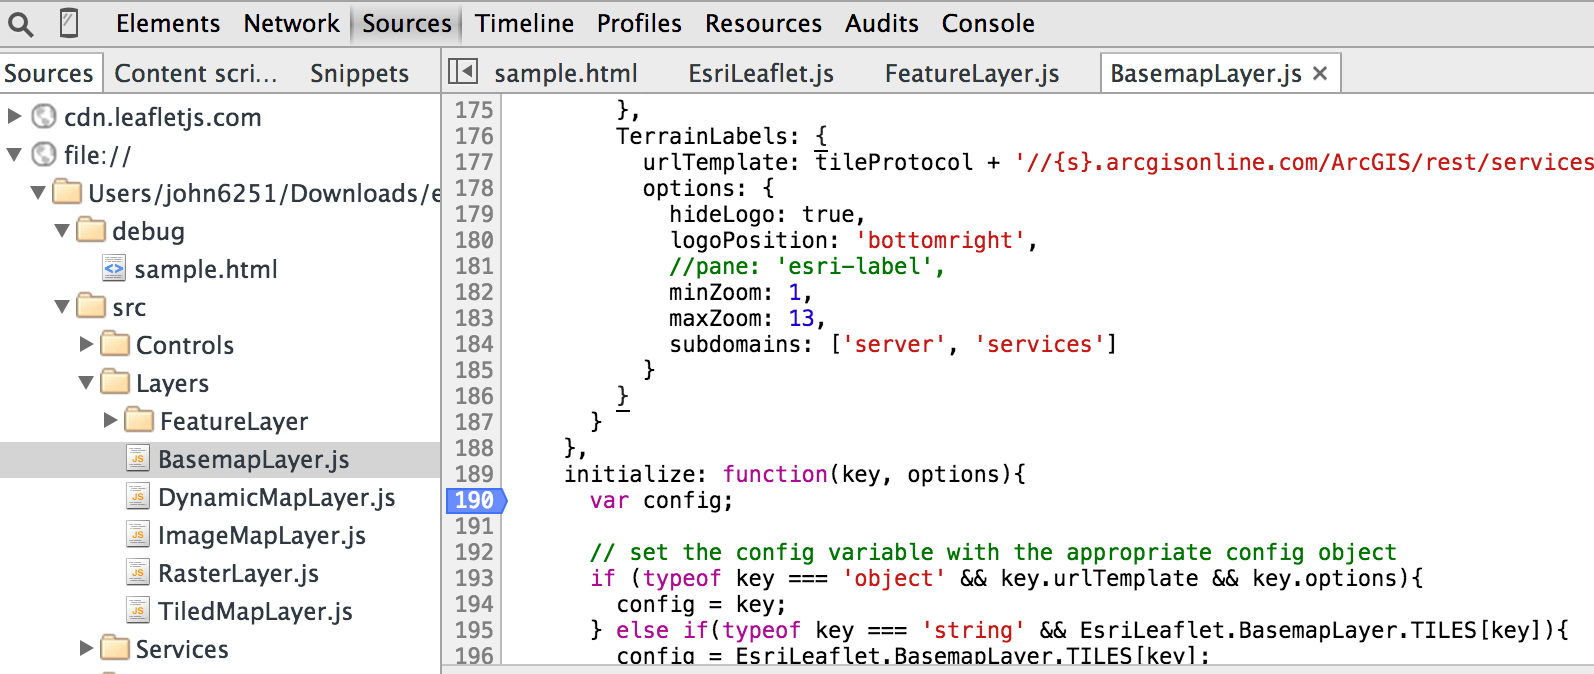Expand the Services folder

point(86,648)
